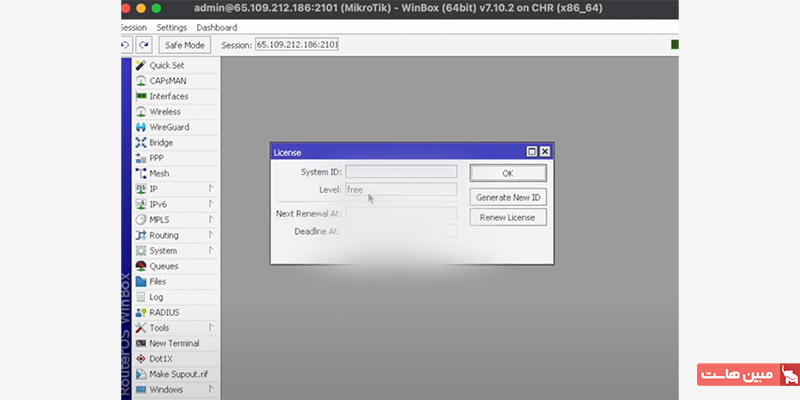Screen dimensions: 800x400
Task: Click the Undo arrow toolbar icon
Action: point(126,45)
